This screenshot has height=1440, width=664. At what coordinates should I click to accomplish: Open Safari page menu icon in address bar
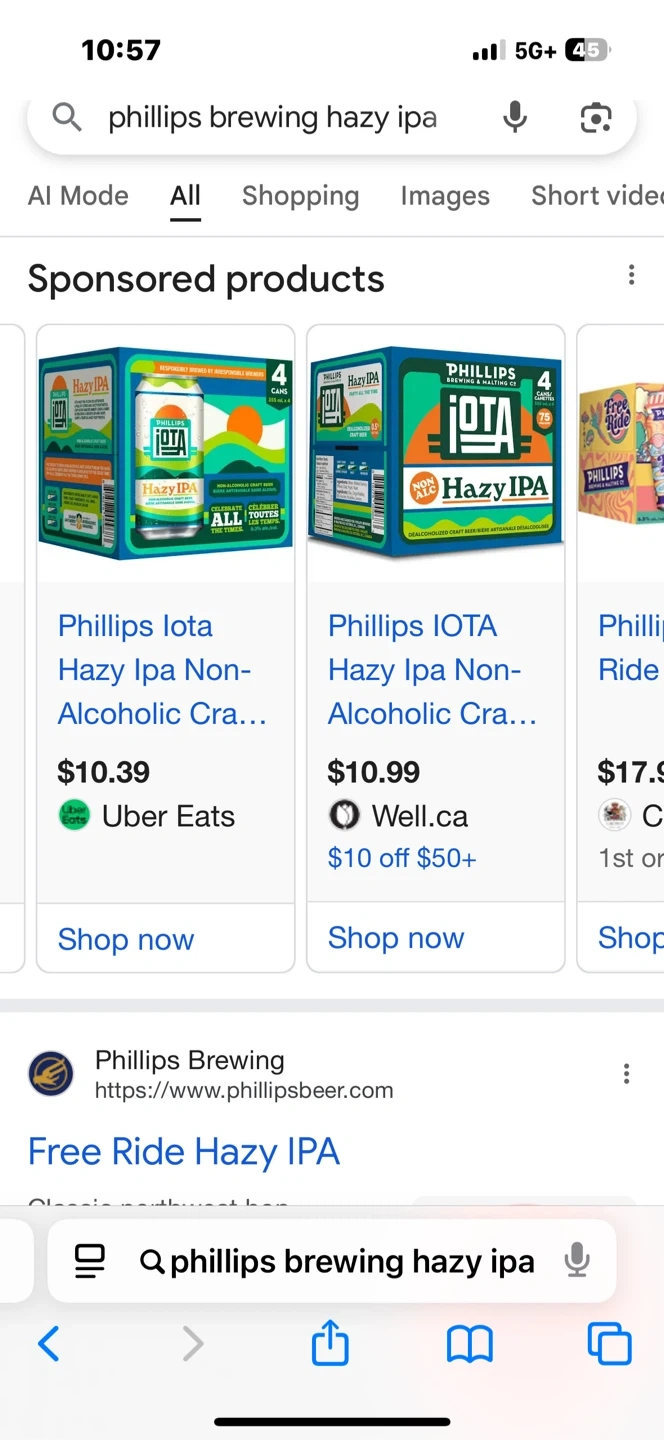tap(90, 1261)
